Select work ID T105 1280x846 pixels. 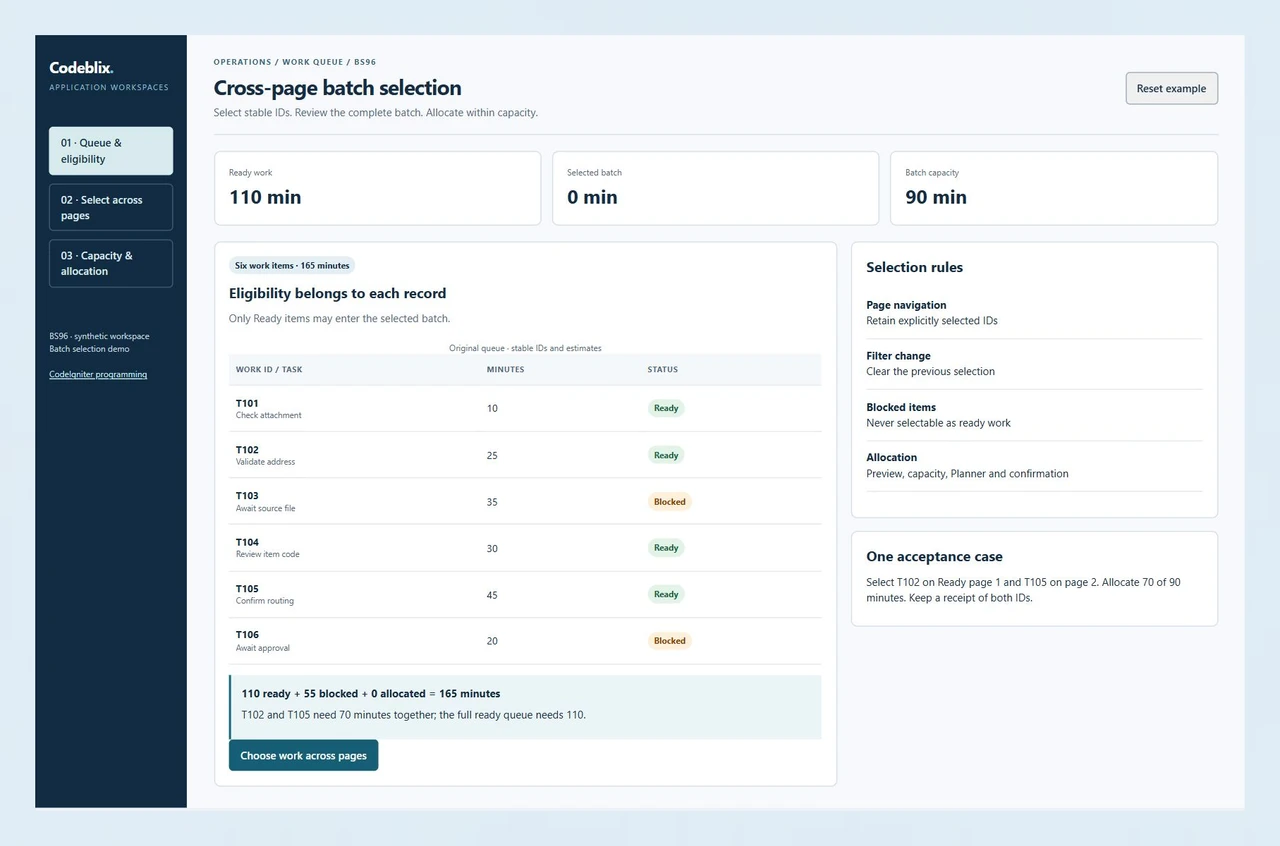[247, 589]
